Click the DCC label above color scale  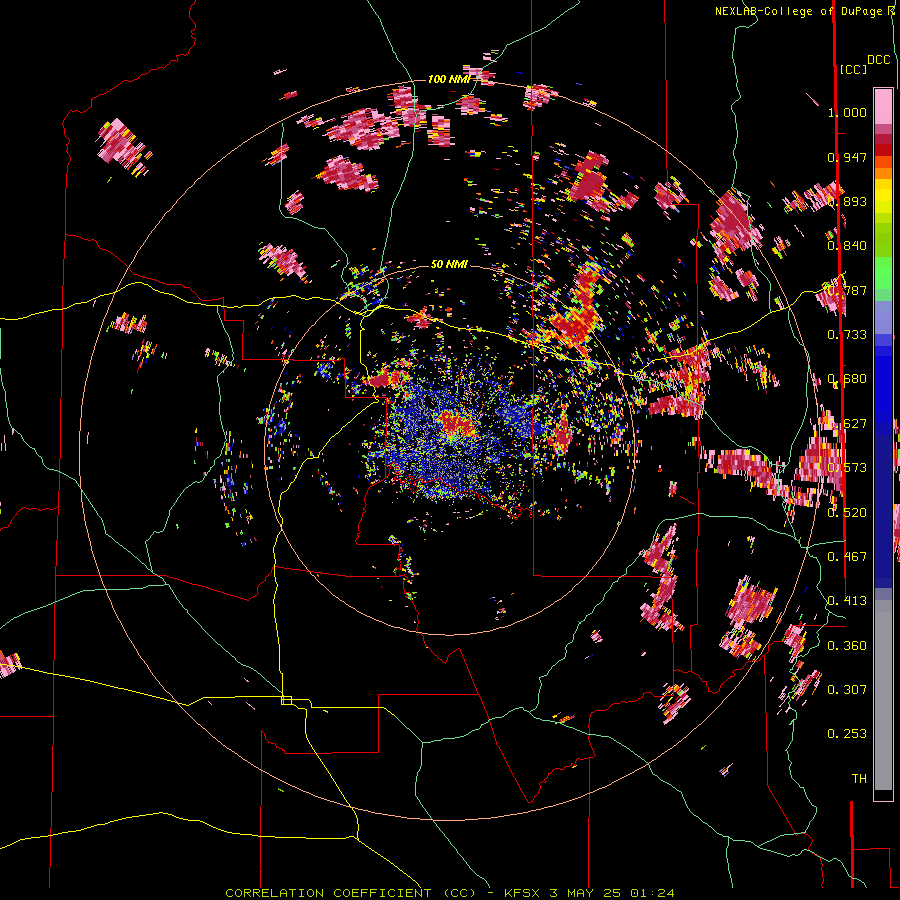[x=879, y=60]
